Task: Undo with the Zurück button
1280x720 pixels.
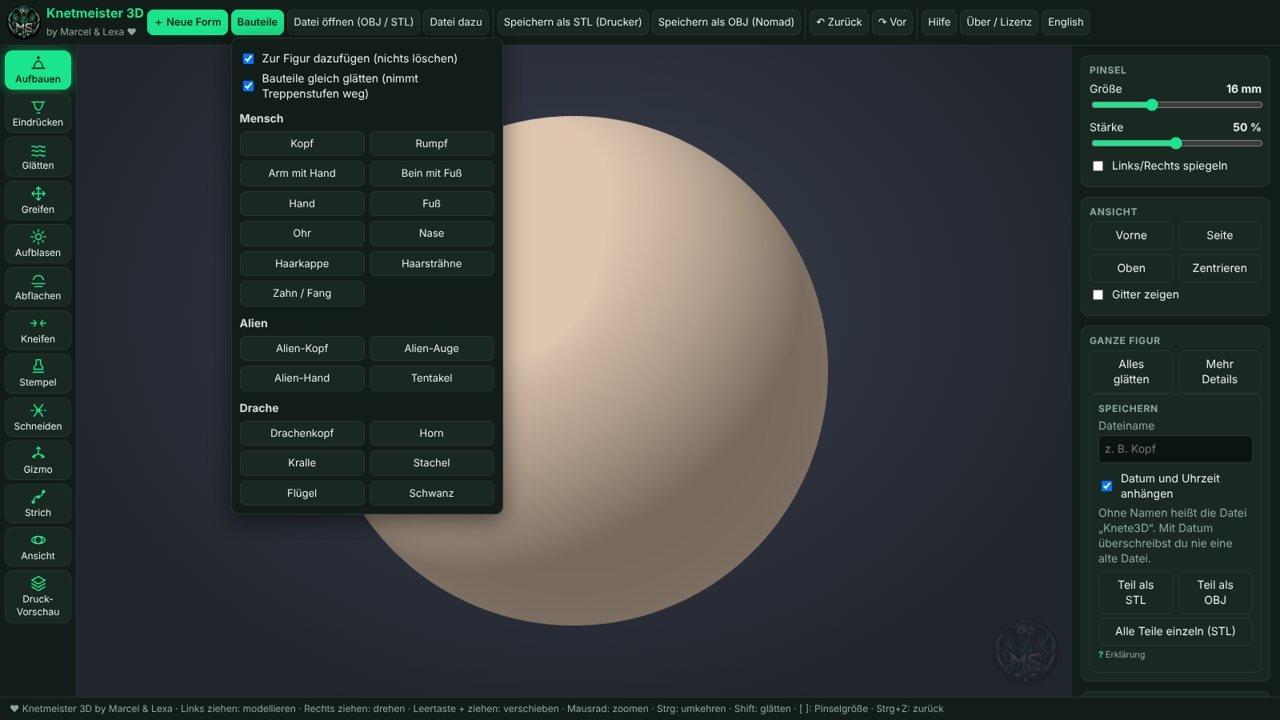Action: coord(839,22)
